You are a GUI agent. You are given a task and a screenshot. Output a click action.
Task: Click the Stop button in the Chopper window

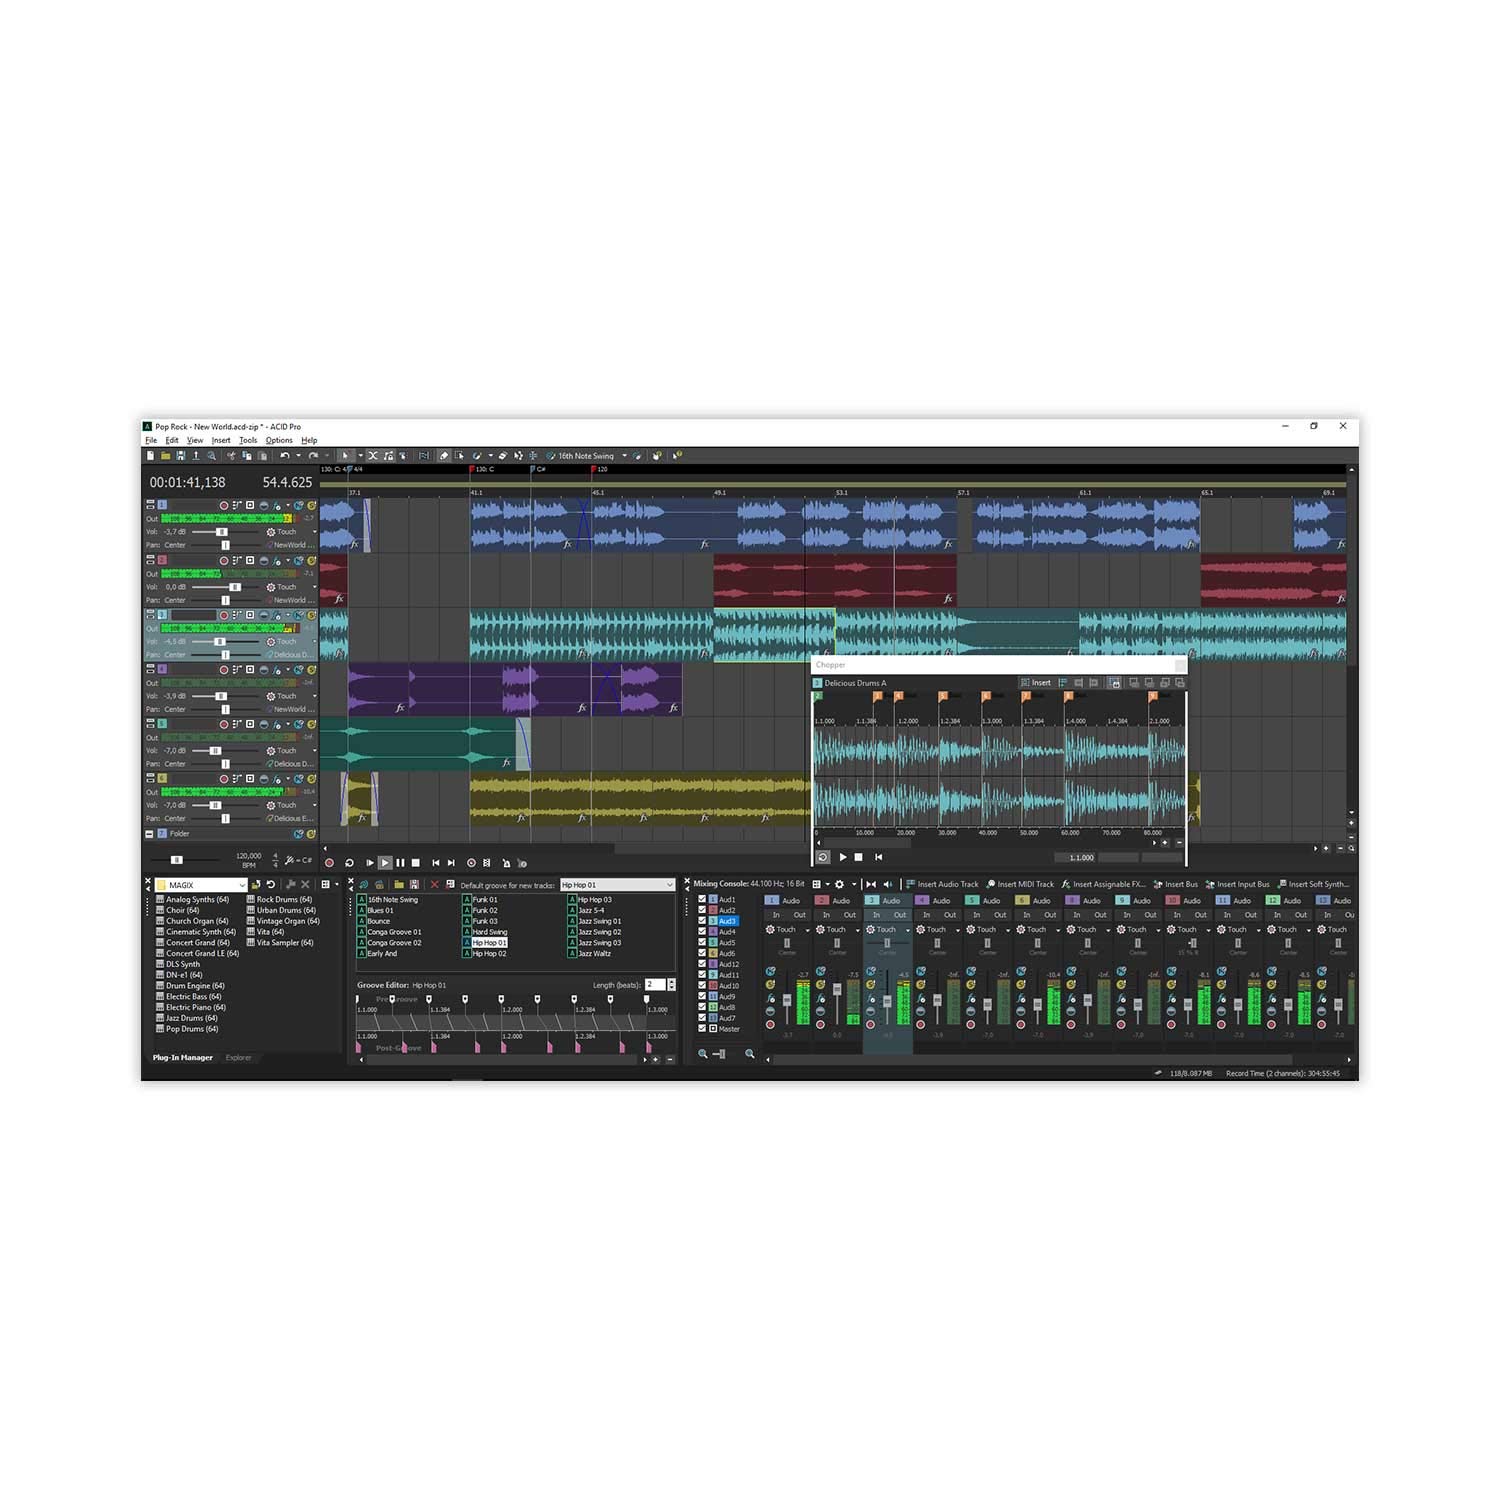[x=859, y=857]
